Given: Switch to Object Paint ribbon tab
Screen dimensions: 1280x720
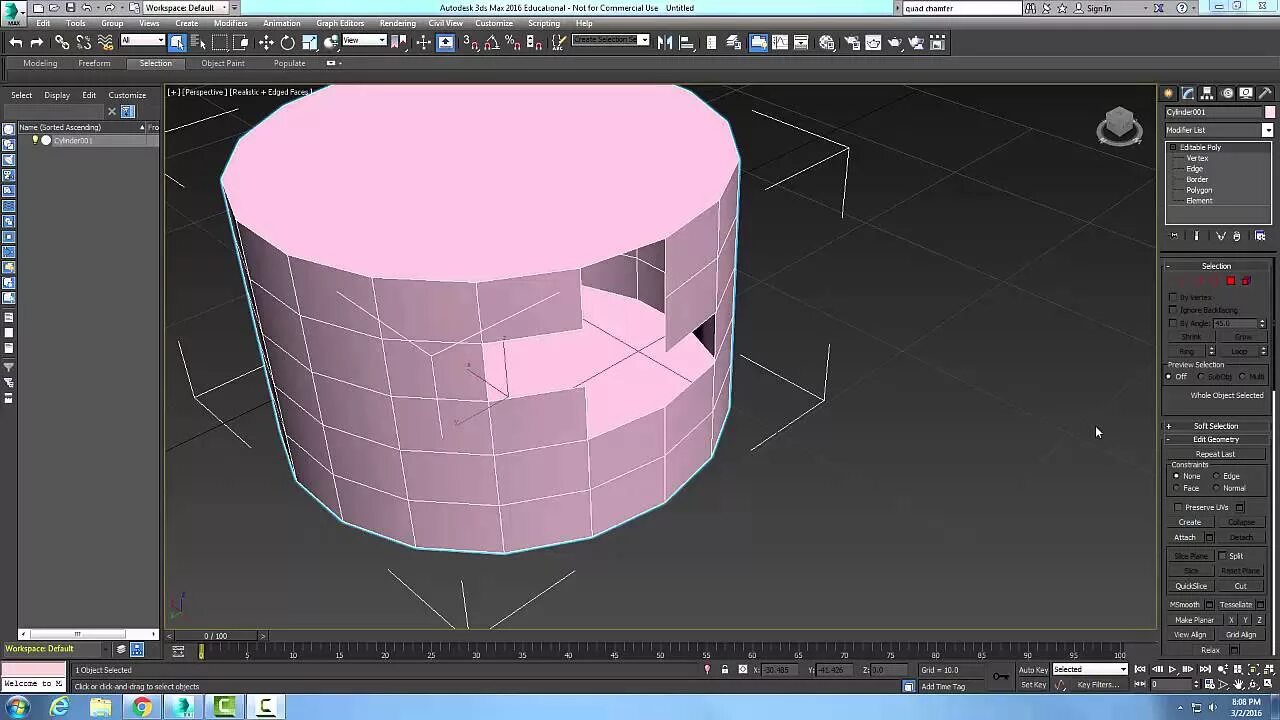Looking at the screenshot, I should (222, 63).
